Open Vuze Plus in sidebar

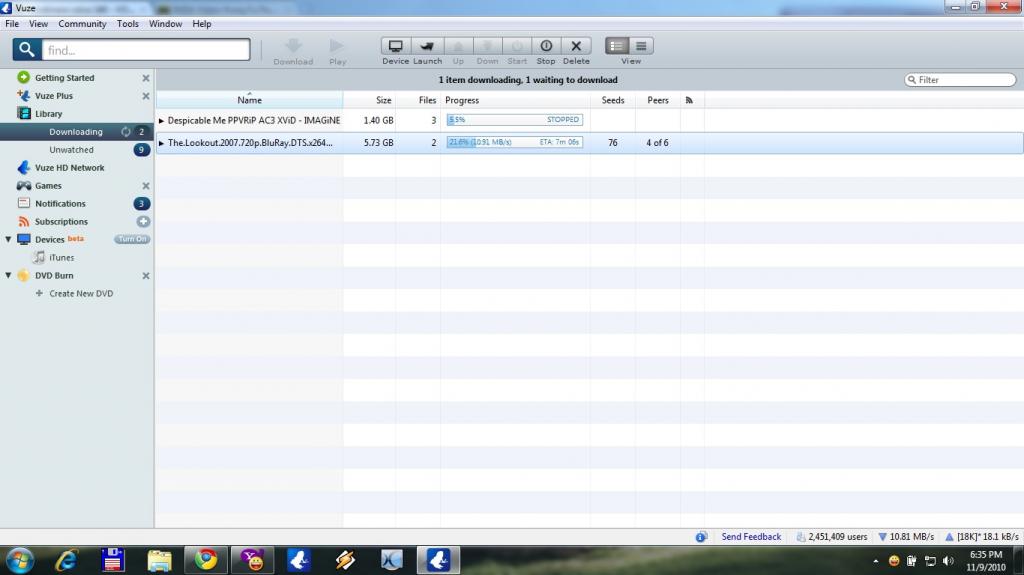coord(54,96)
